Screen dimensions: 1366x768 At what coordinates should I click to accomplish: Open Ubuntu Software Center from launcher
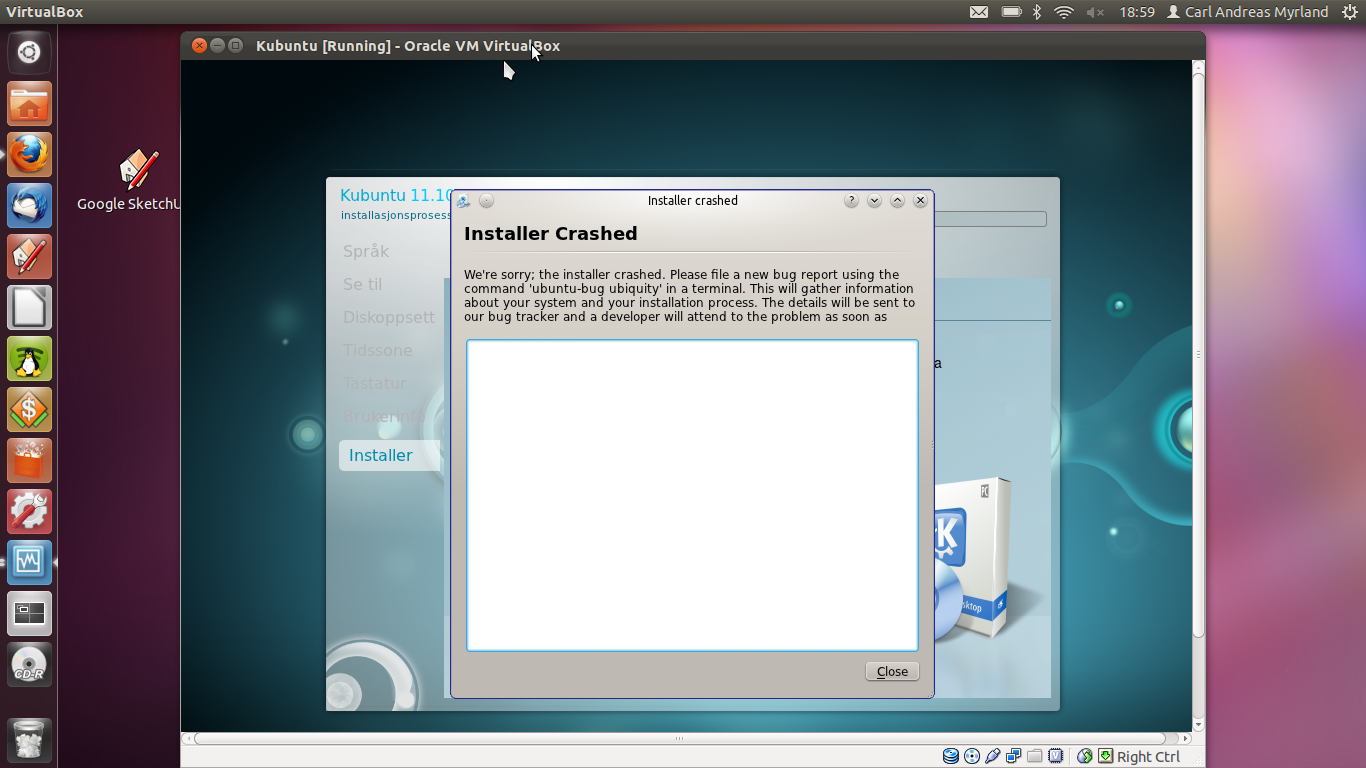point(29,461)
